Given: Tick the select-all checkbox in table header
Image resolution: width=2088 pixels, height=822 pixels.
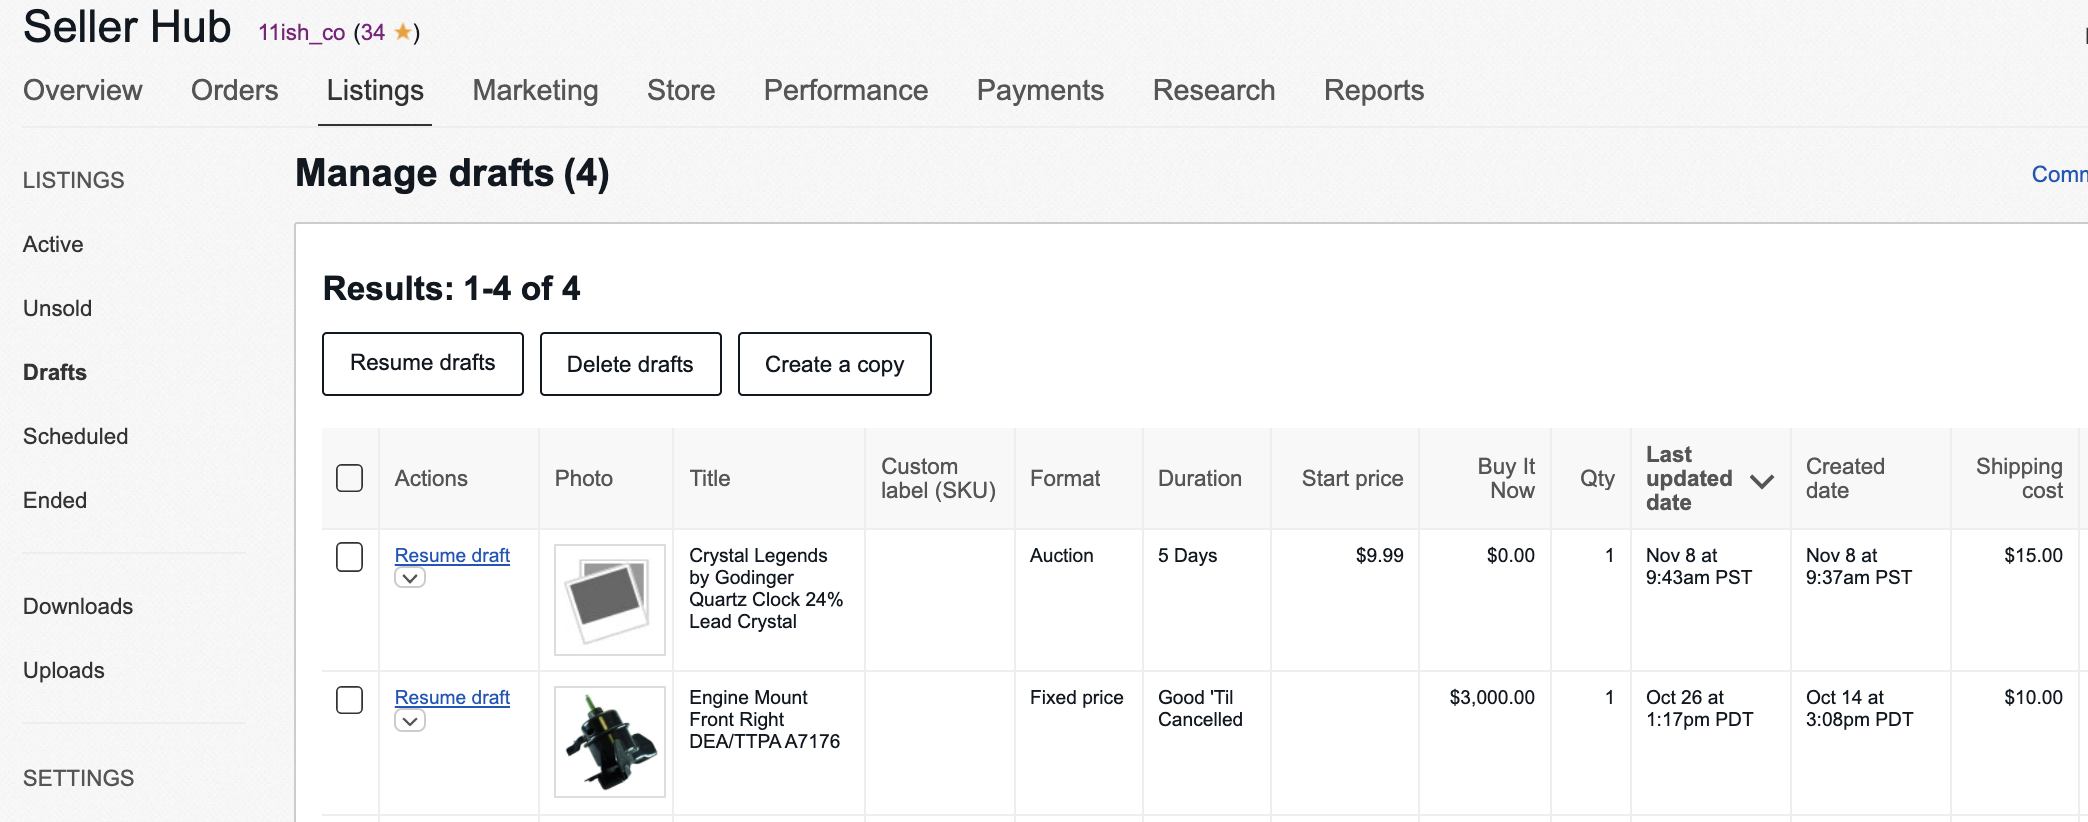Looking at the screenshot, I should (x=350, y=478).
